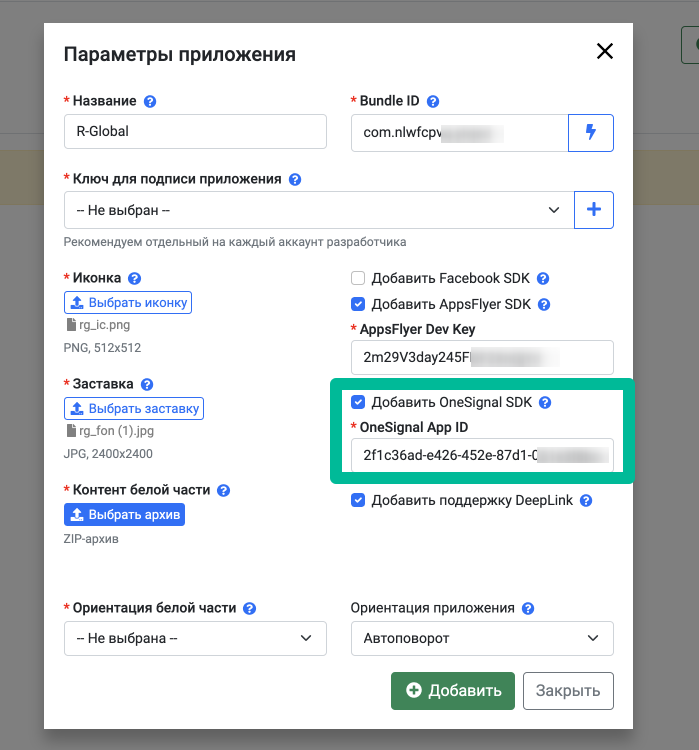Disable Добавить поддержку DeepLink checkbox
Viewport: 699px width, 750px height.
coord(358,500)
